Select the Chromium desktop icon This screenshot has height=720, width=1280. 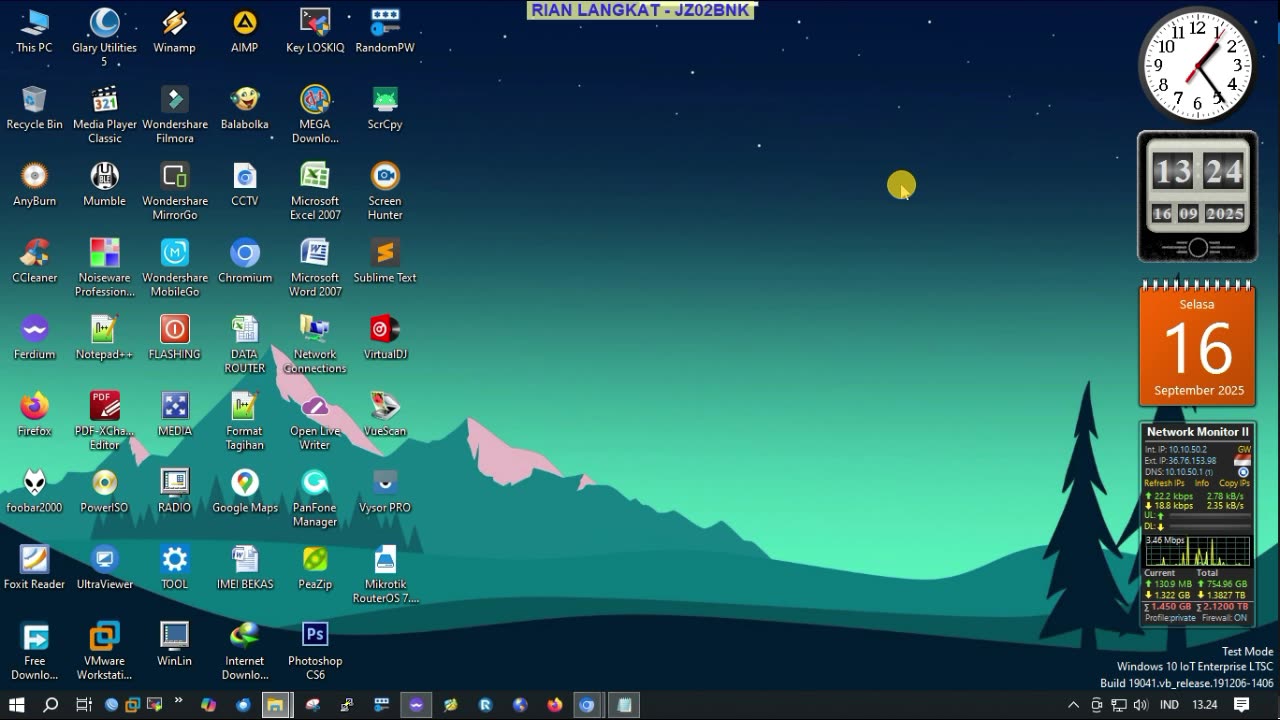244,262
